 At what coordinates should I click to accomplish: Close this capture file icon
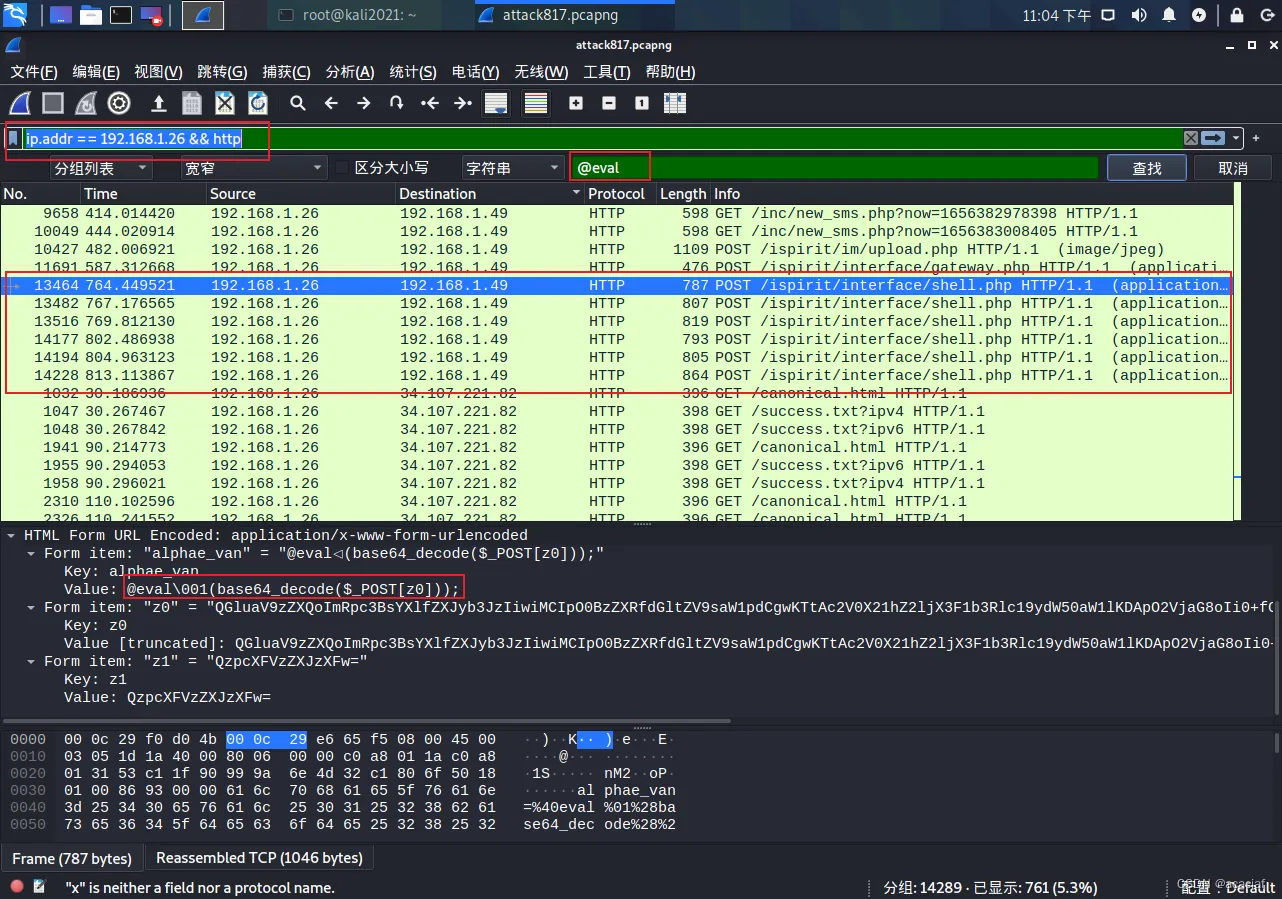point(225,103)
